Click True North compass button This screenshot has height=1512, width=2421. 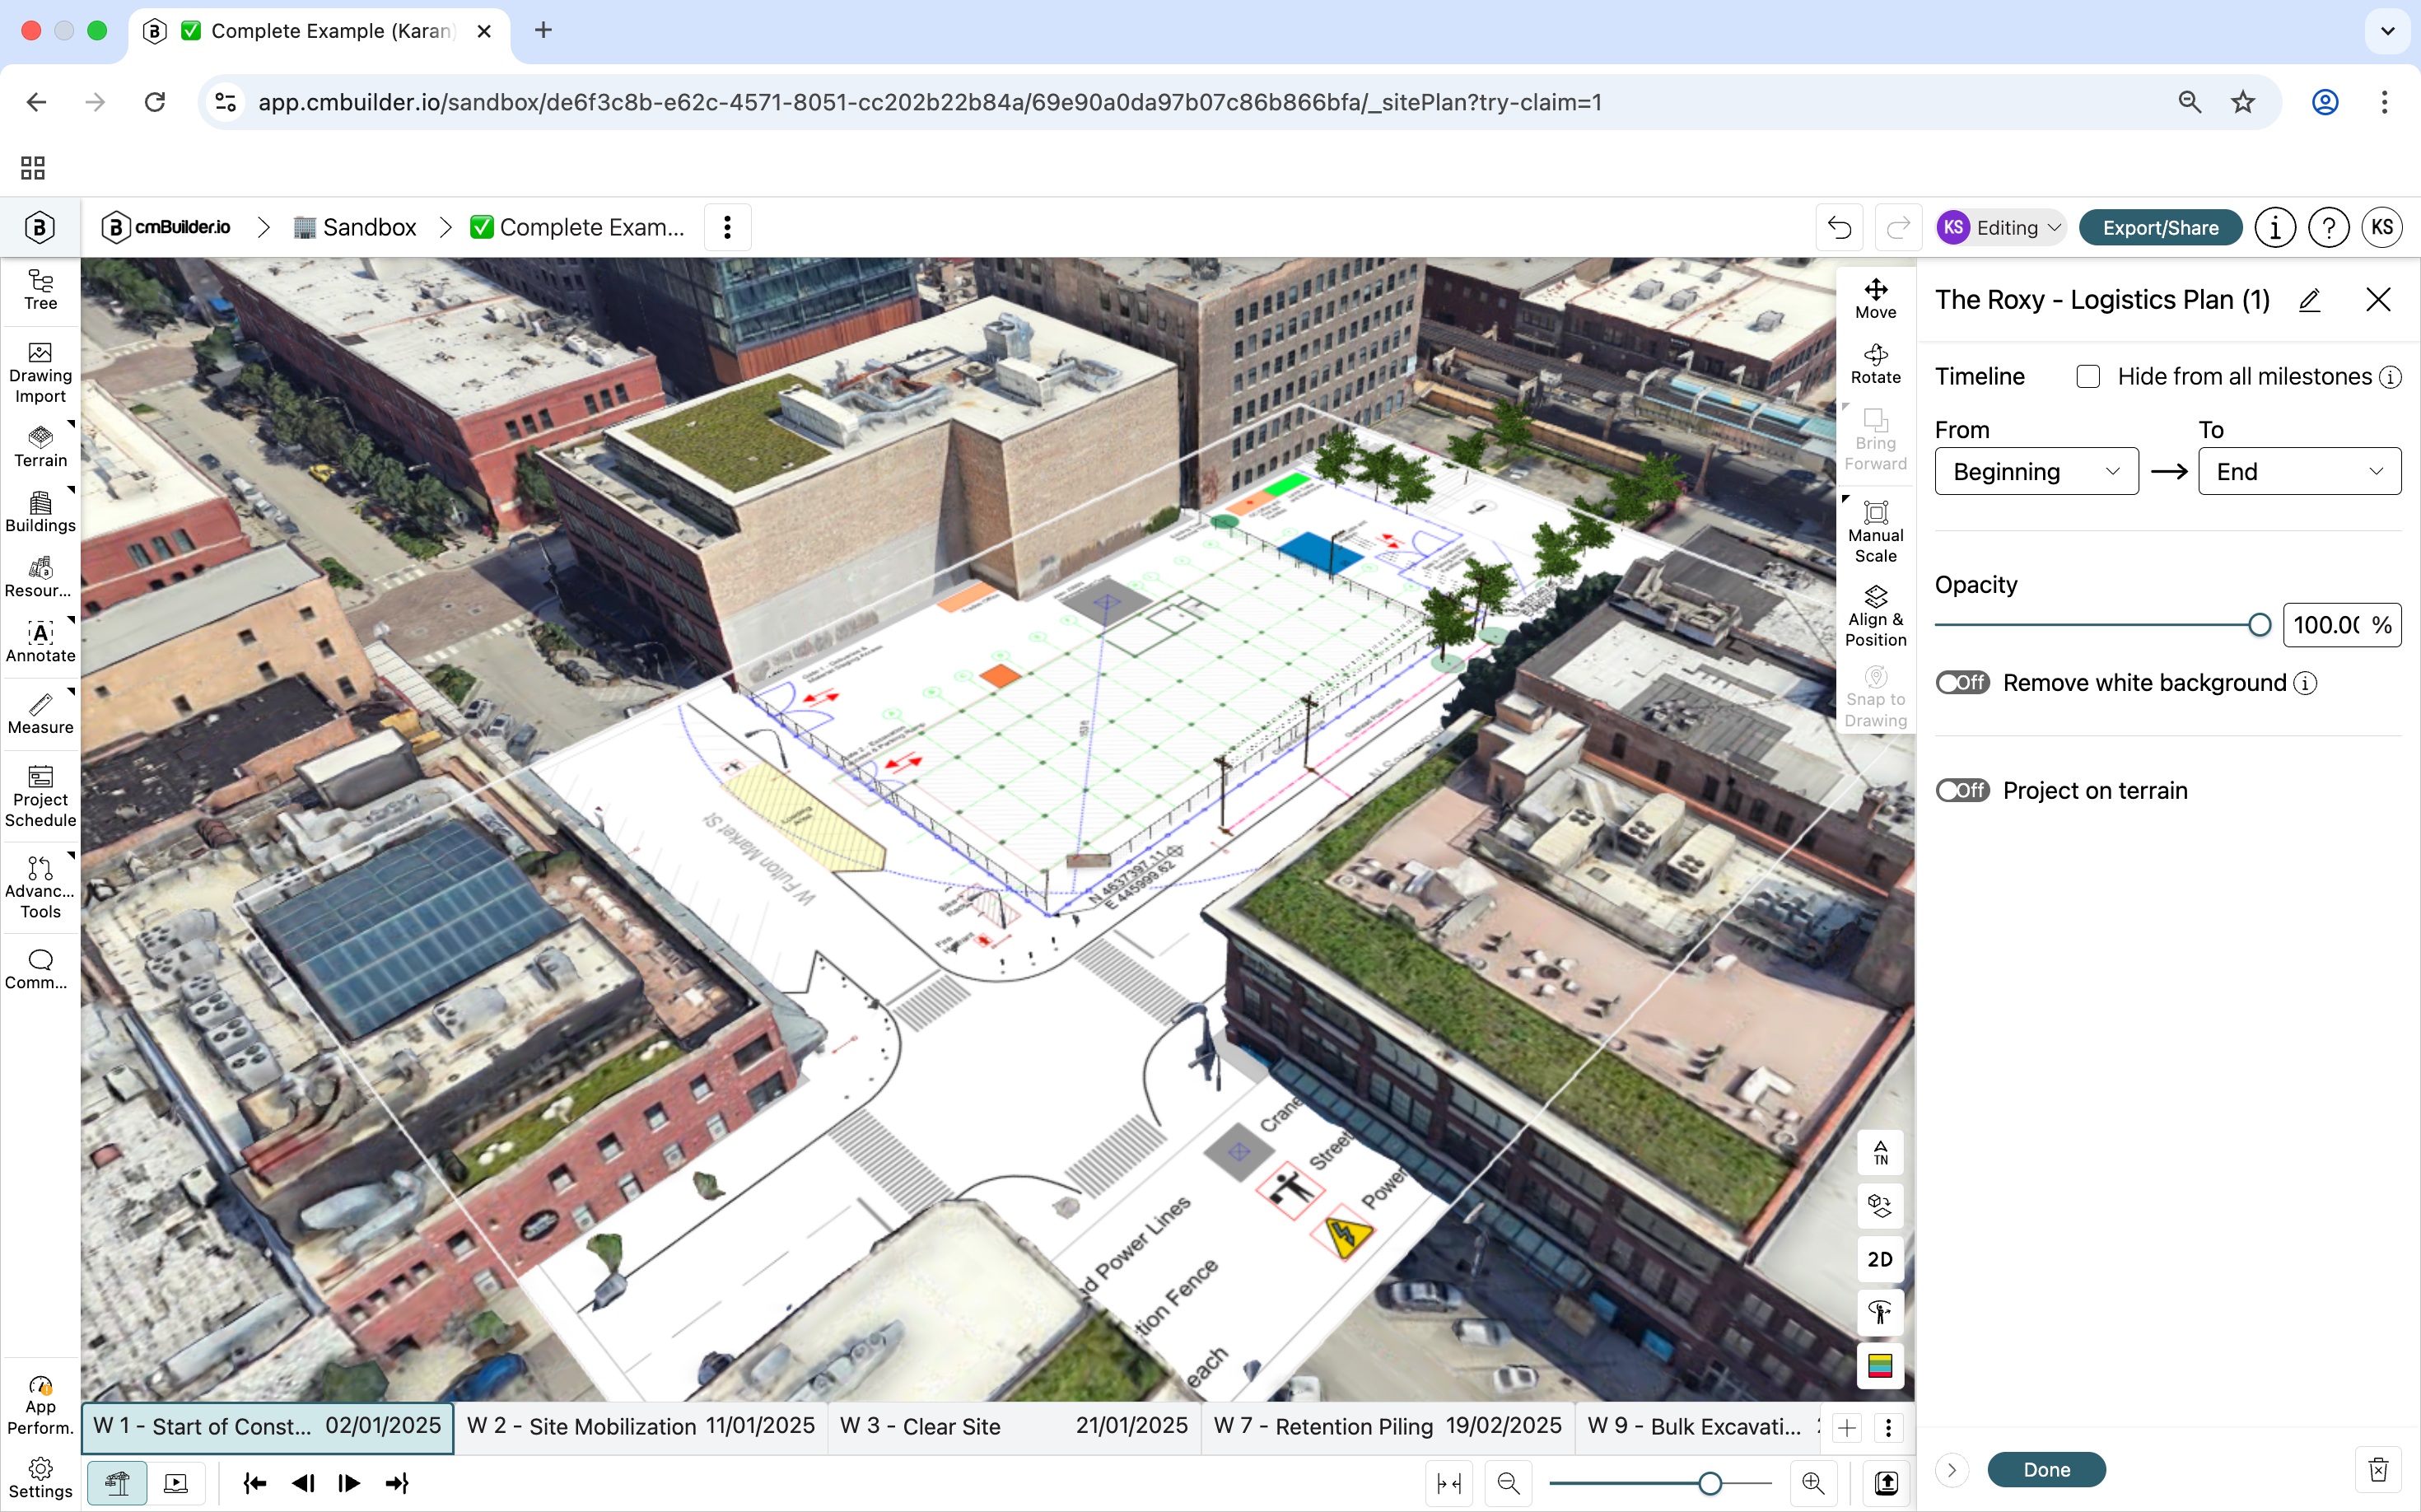pyautogui.click(x=1880, y=1152)
